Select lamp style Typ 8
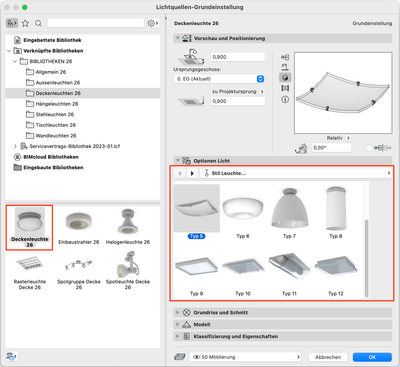Screen dimensions: 400x367 336,213
